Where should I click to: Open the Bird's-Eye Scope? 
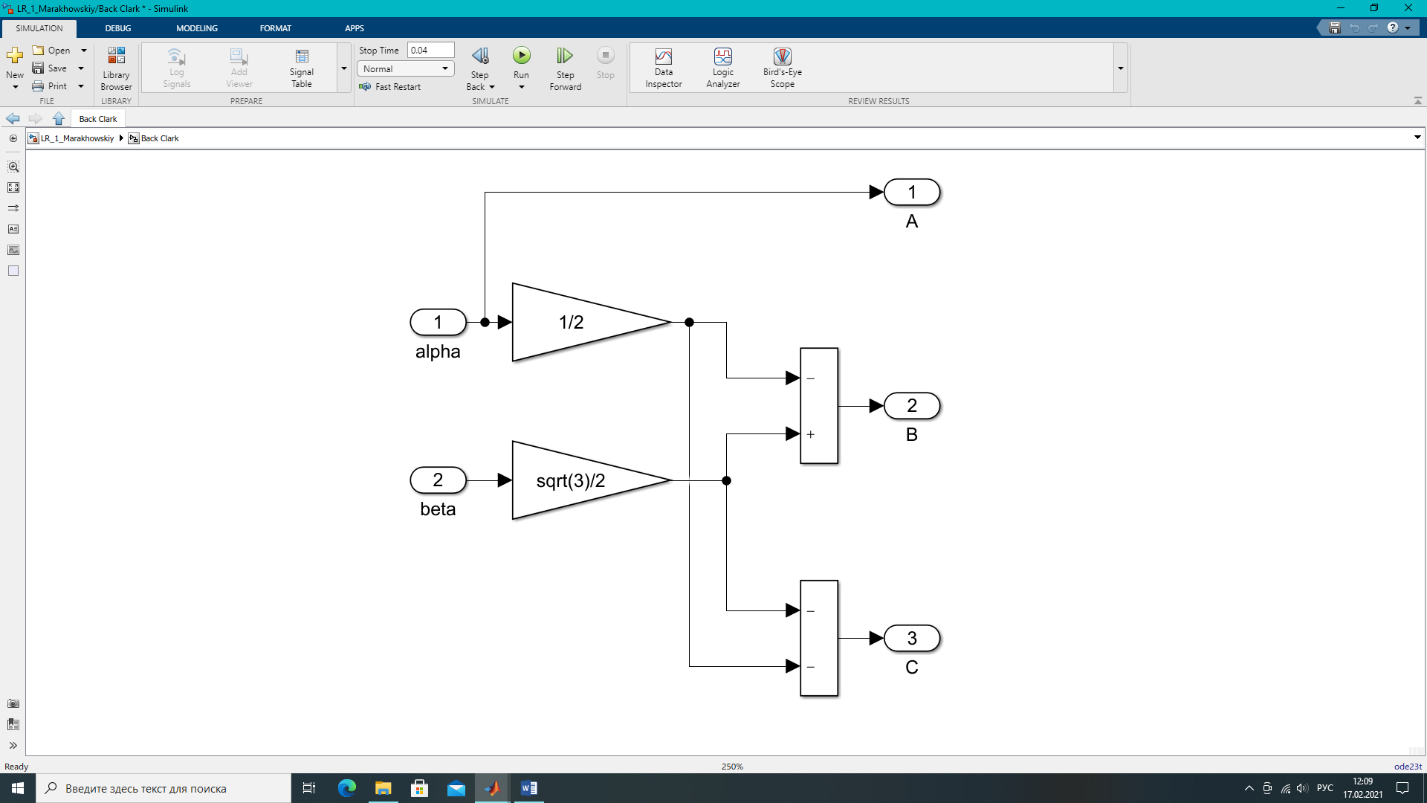[782, 68]
